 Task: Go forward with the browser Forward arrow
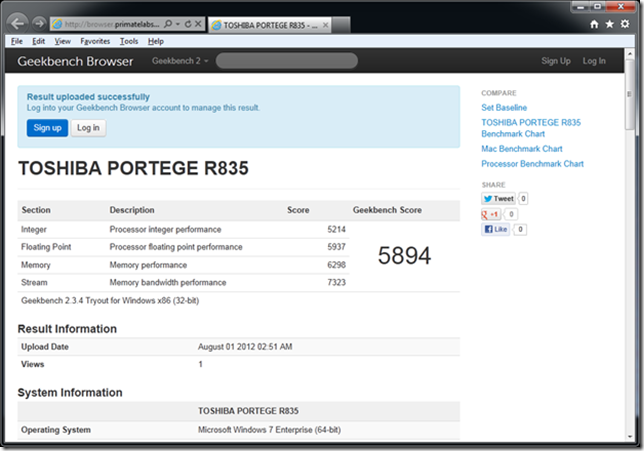click(39, 24)
